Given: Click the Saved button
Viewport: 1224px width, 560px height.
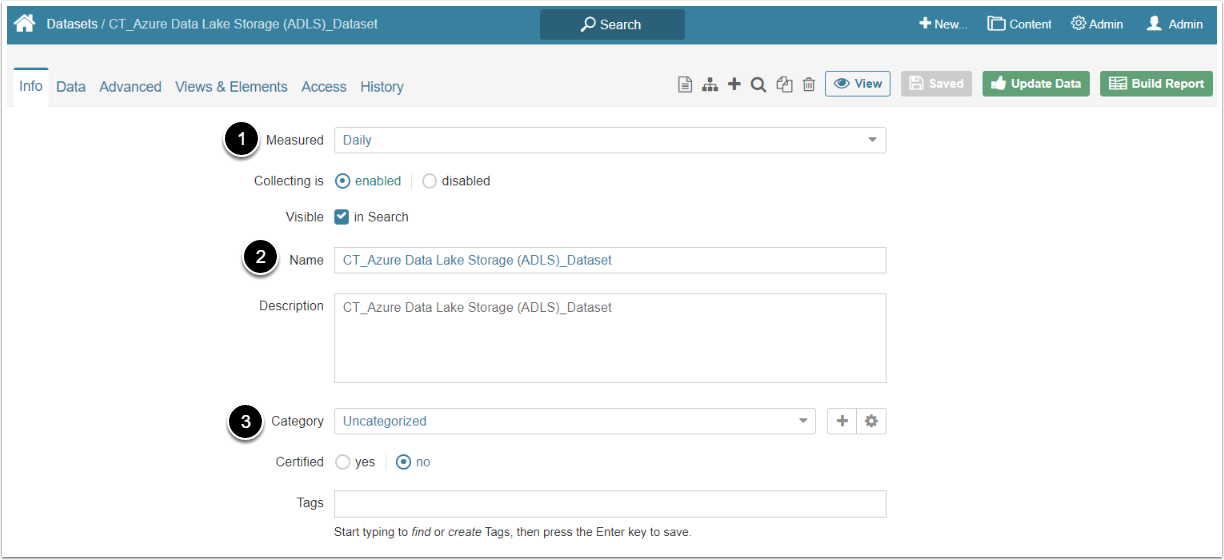Looking at the screenshot, I should point(937,84).
